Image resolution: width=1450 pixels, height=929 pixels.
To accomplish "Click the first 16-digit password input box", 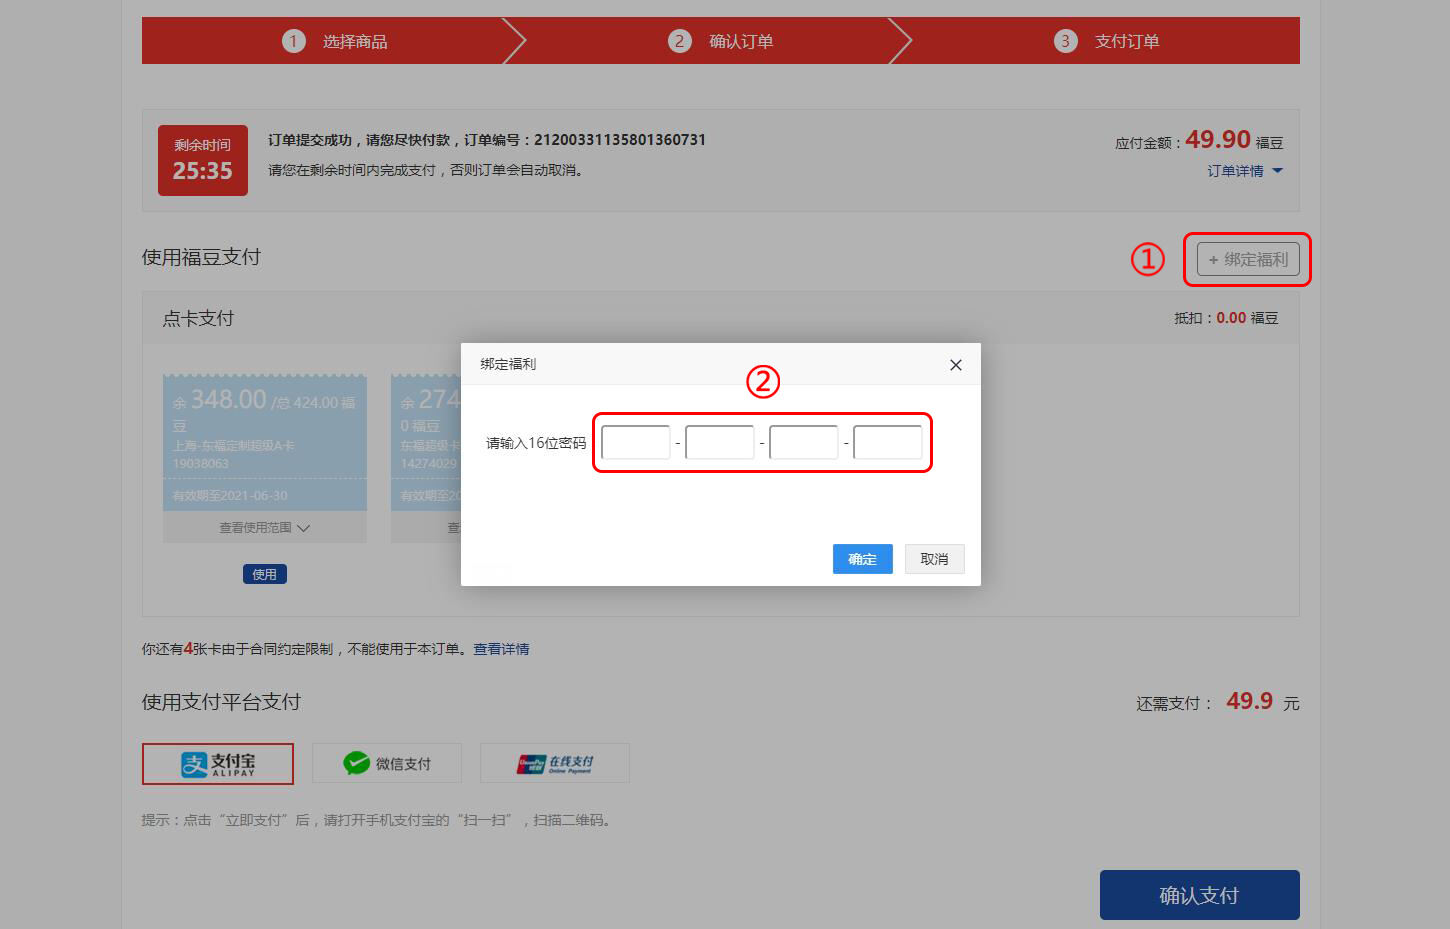I will tap(636, 441).
